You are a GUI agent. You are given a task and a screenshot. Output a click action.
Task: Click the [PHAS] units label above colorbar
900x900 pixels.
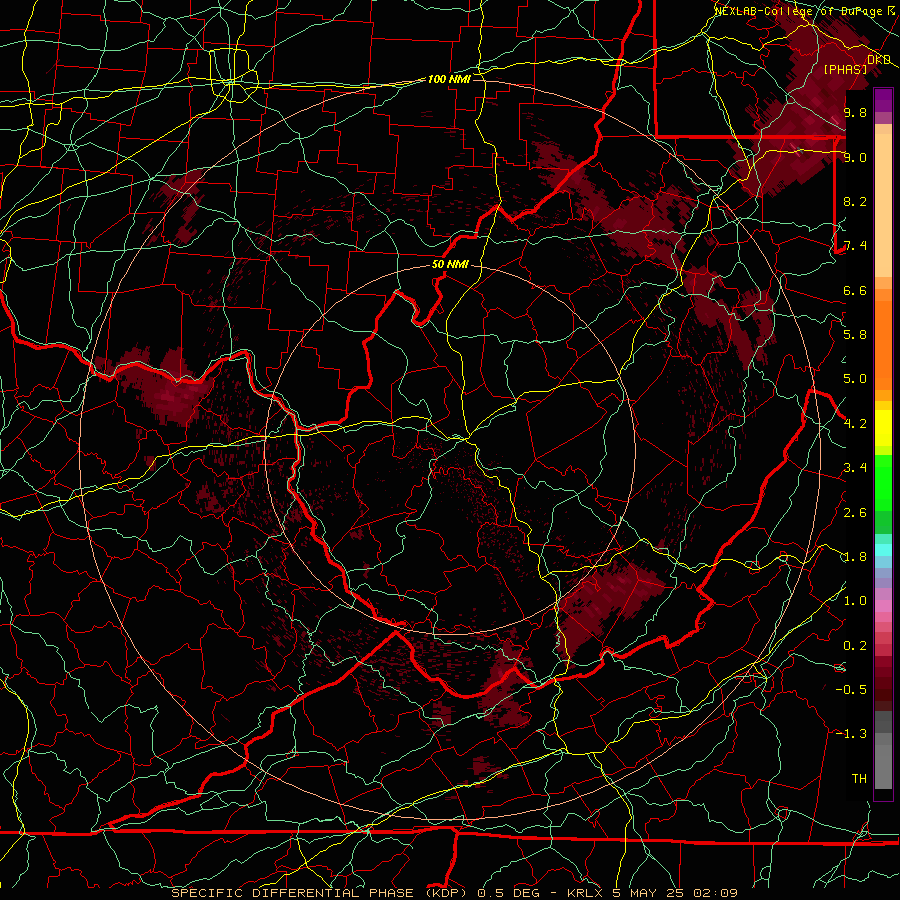click(x=845, y=69)
